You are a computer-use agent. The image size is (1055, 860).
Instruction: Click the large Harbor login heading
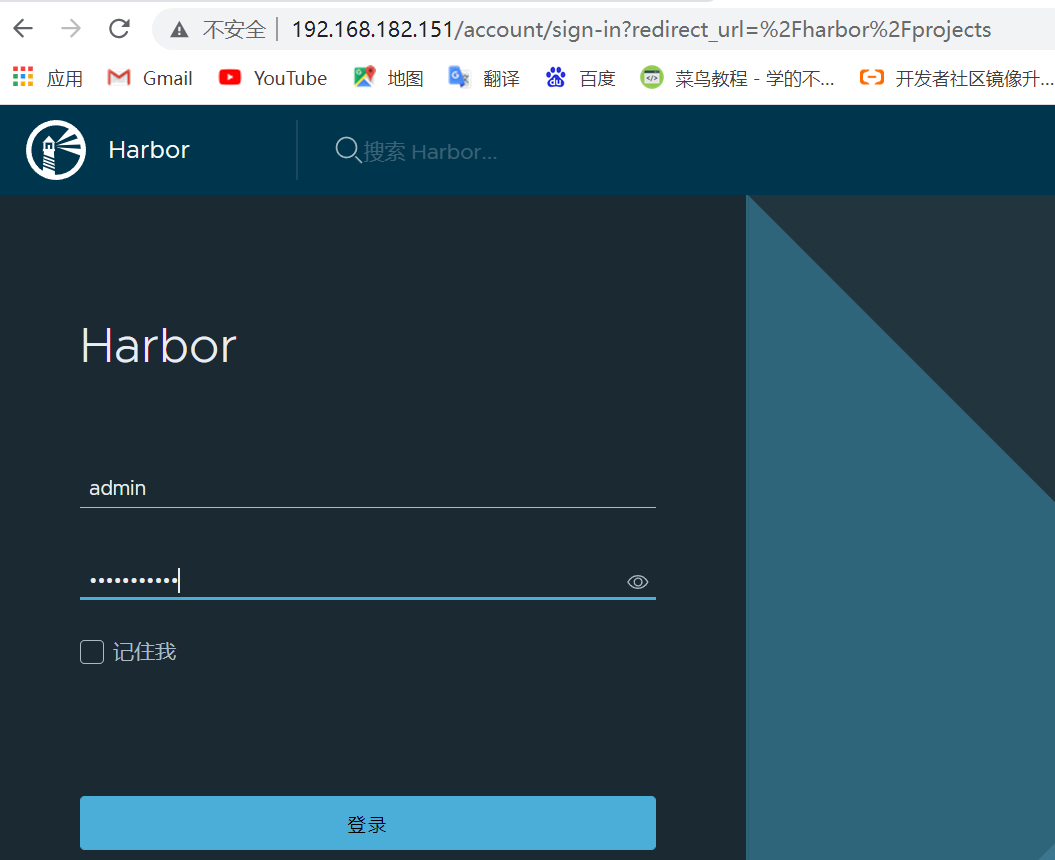(x=158, y=346)
